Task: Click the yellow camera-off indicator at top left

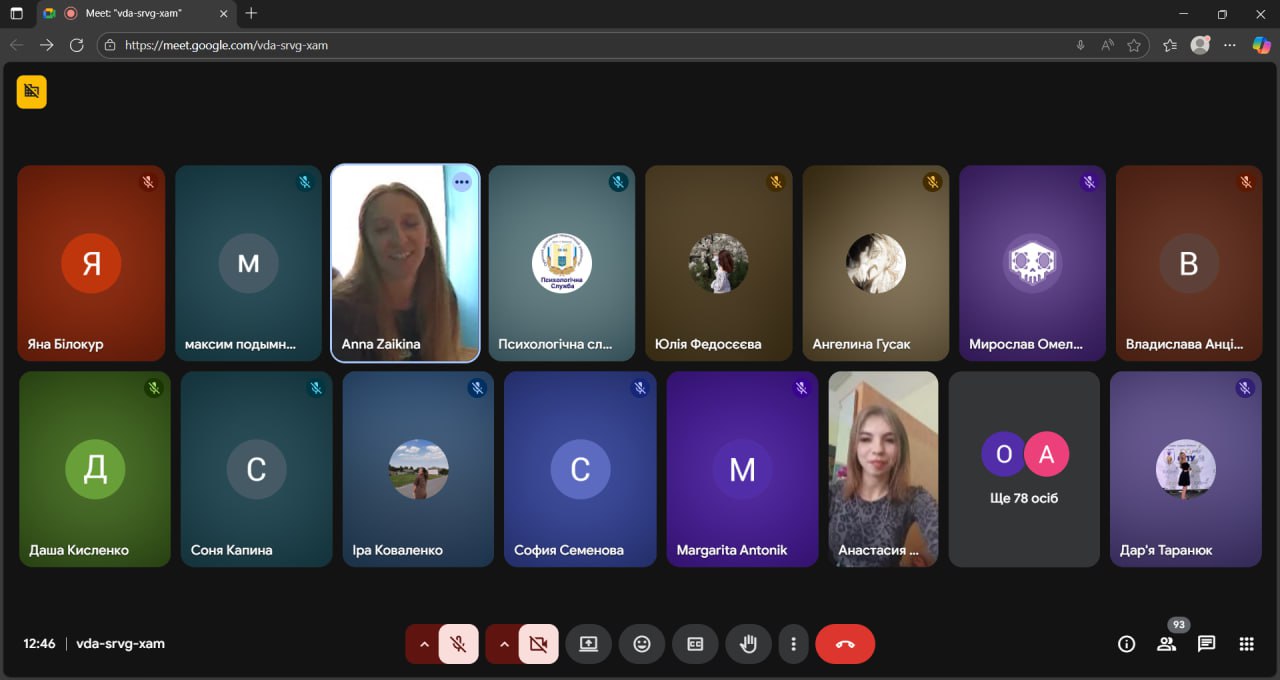Action: point(32,92)
